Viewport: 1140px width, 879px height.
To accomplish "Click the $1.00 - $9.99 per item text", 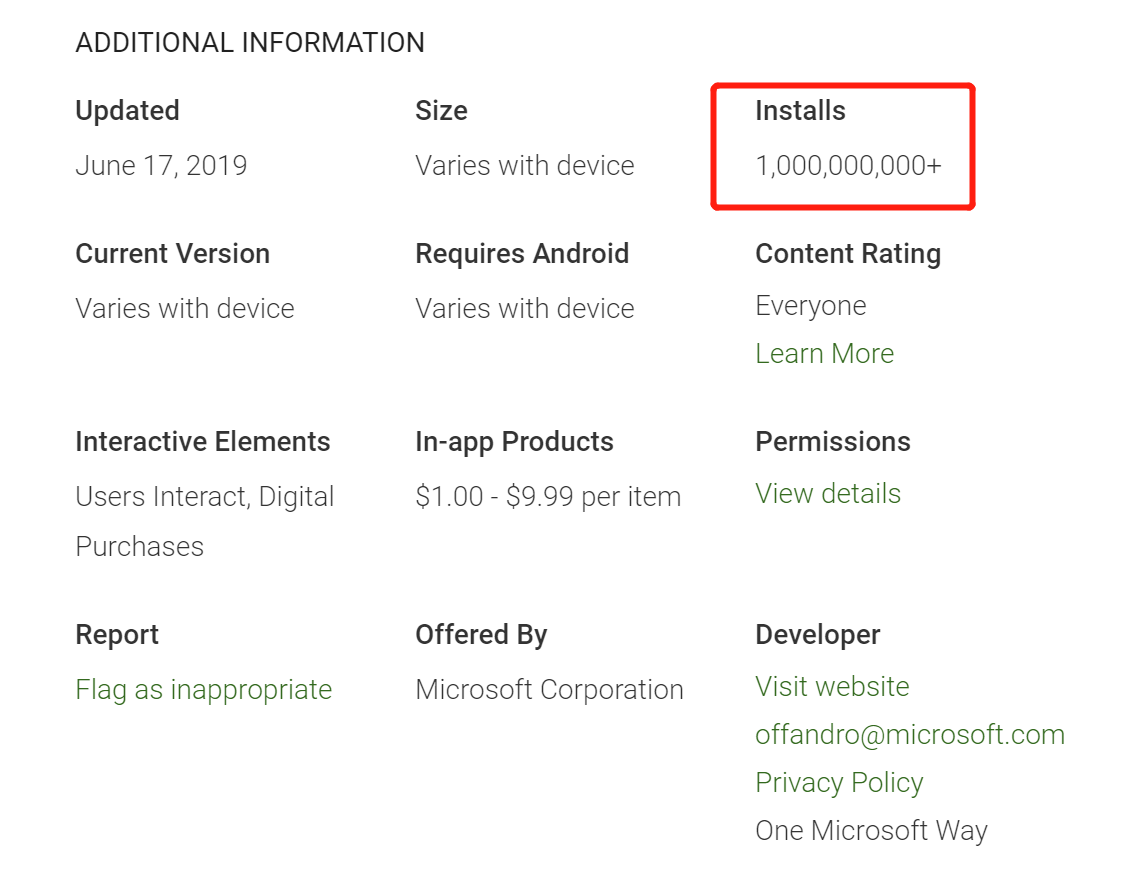I will click(548, 497).
